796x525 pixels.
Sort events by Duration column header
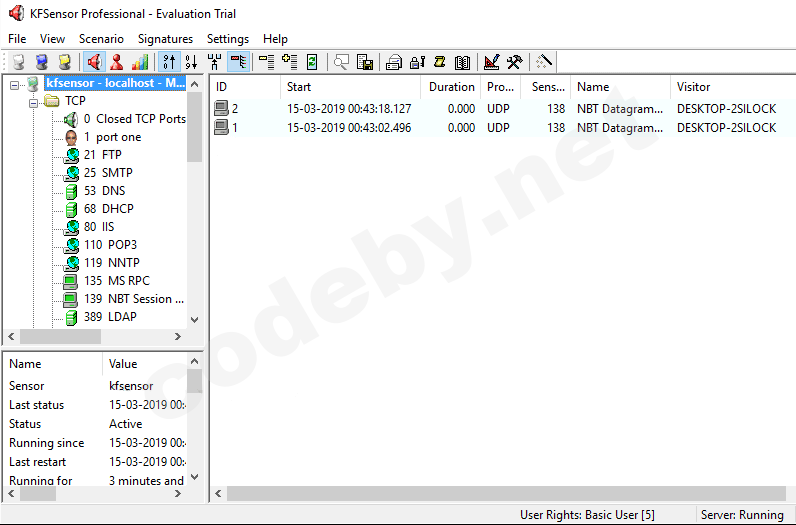click(x=449, y=87)
